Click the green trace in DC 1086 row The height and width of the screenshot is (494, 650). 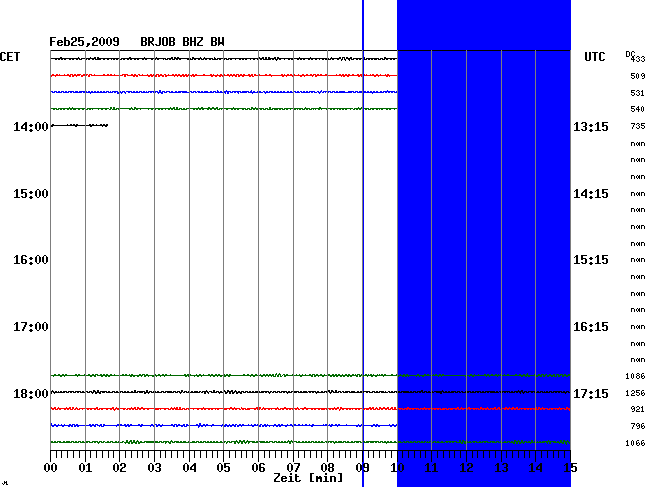(x=310, y=375)
